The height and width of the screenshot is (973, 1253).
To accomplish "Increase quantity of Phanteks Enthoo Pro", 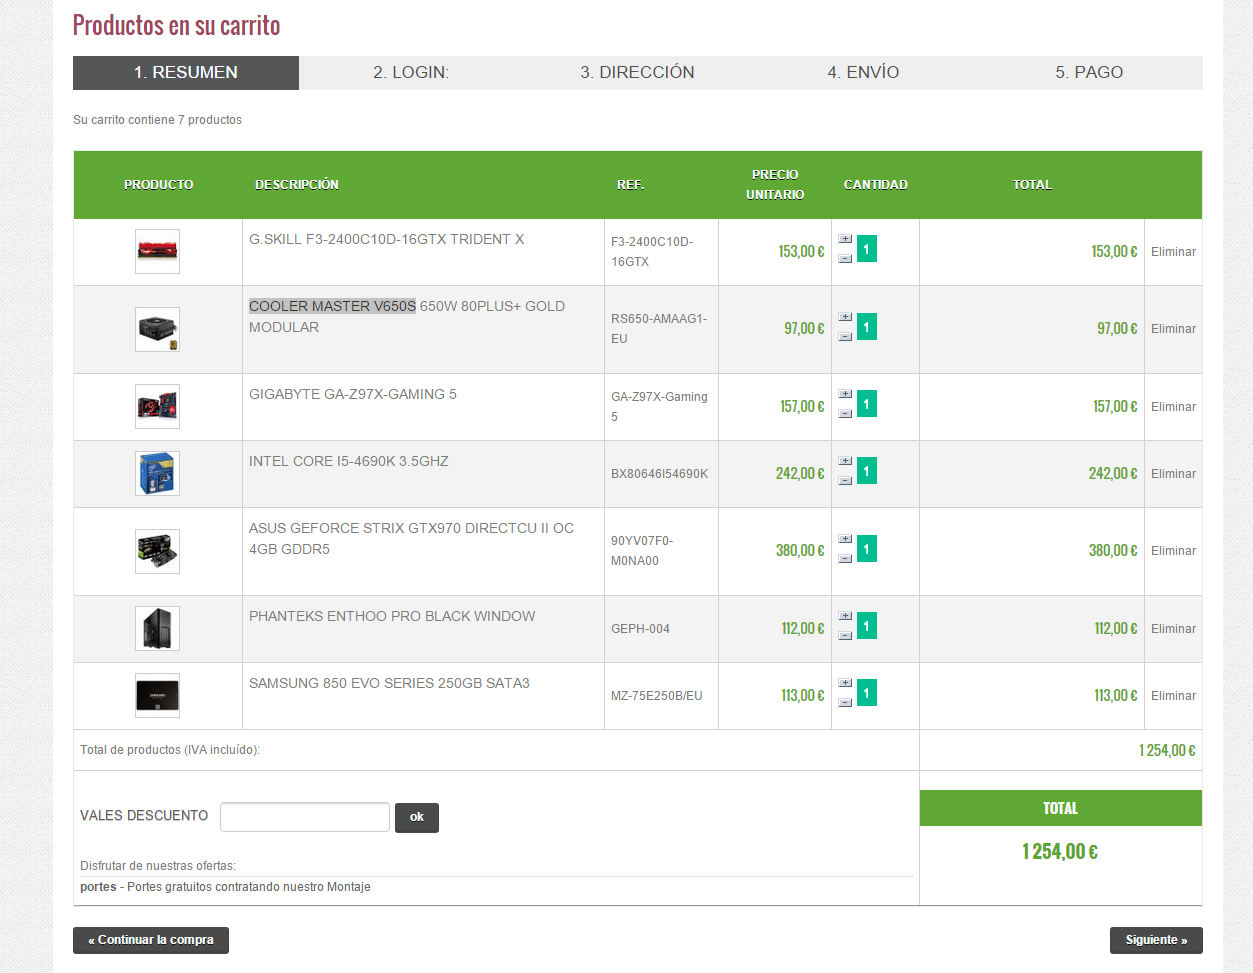I will [x=845, y=616].
